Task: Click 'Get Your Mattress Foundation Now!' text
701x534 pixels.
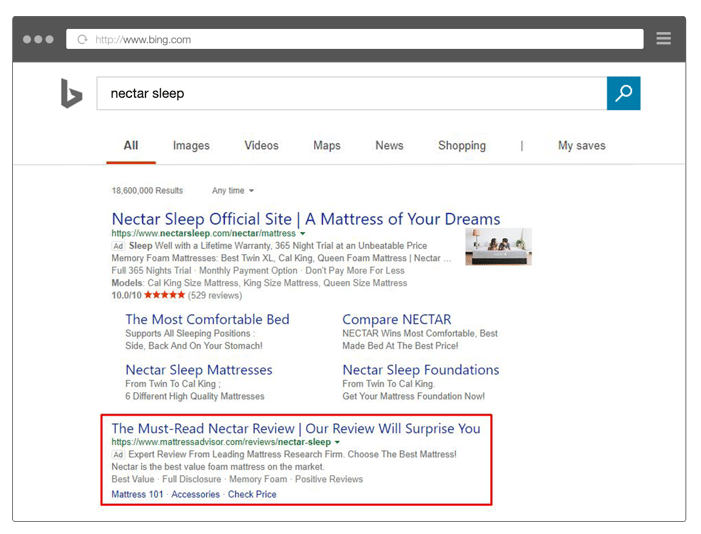Action: pyautogui.click(x=414, y=396)
